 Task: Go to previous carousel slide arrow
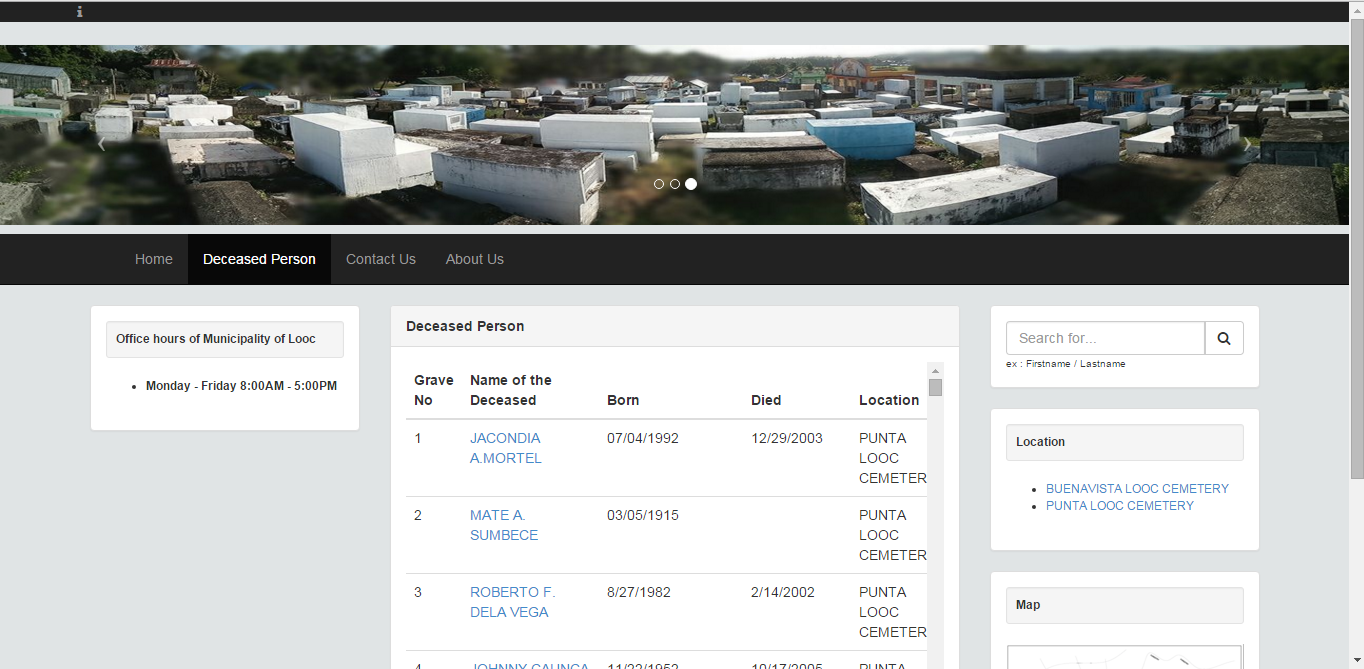click(x=101, y=143)
